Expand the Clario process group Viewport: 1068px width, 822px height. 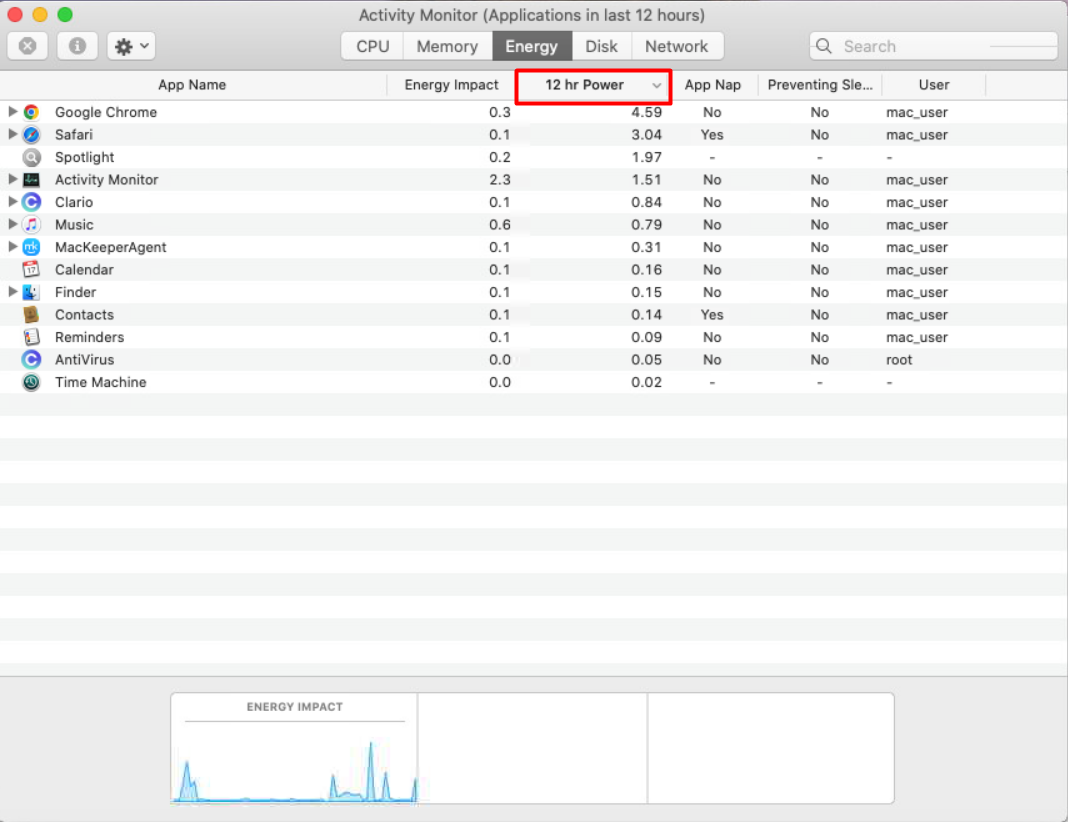pyautogui.click(x=12, y=202)
